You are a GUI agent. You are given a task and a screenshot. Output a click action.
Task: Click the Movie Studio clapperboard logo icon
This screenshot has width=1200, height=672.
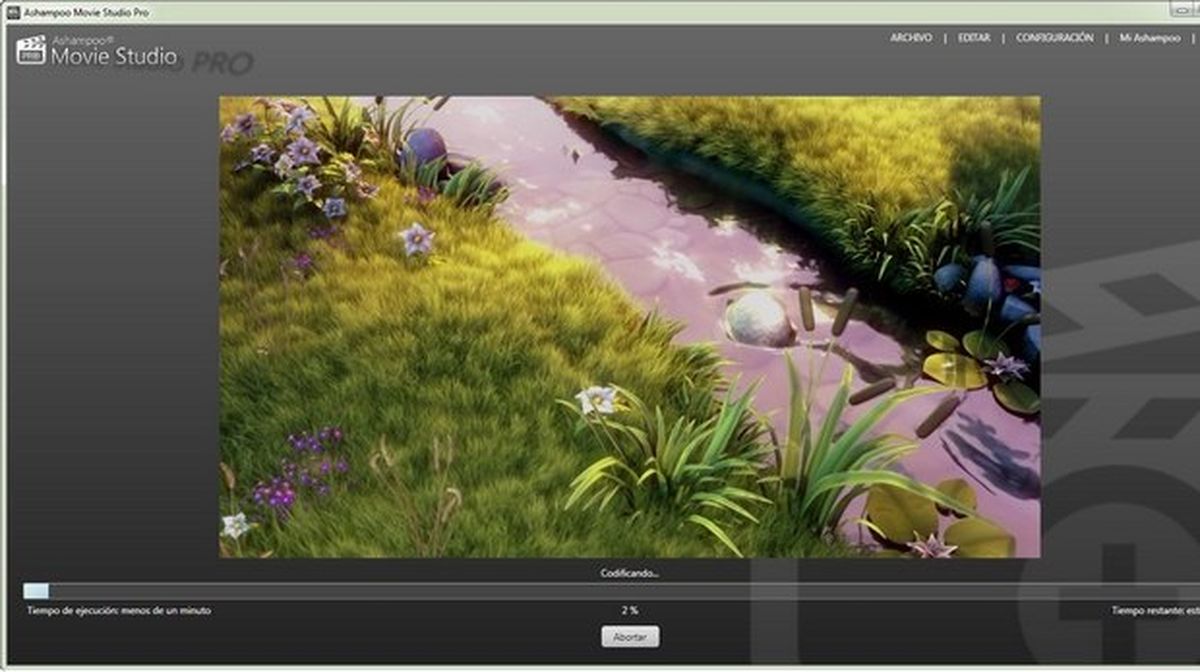[x=31, y=49]
